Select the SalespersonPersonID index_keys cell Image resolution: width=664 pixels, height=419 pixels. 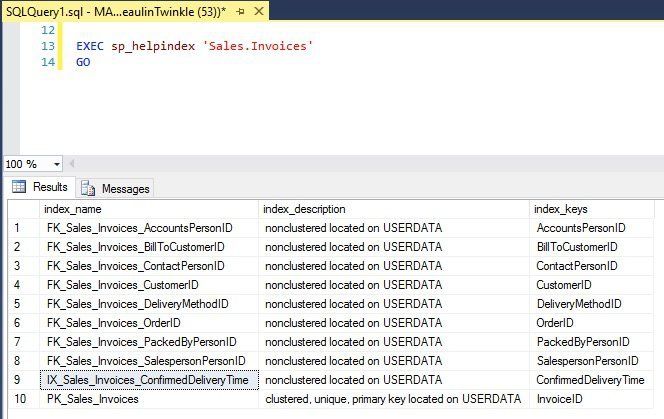592,361
